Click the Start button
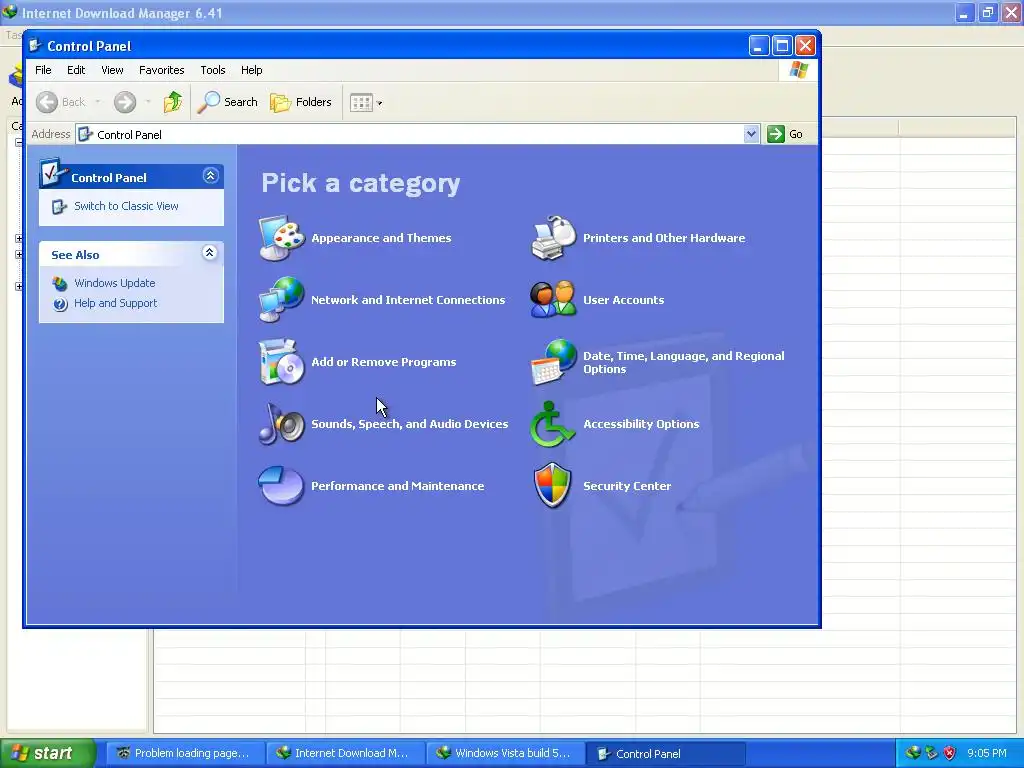The image size is (1024, 768). pyautogui.click(x=48, y=753)
